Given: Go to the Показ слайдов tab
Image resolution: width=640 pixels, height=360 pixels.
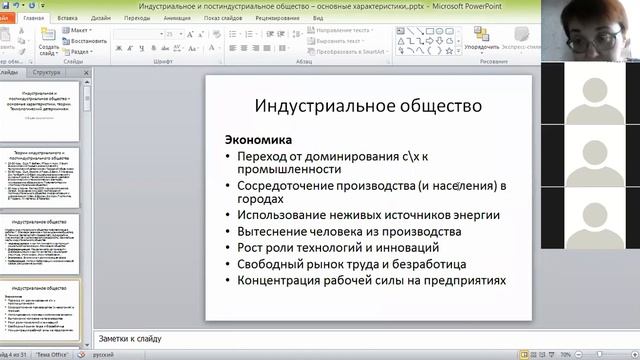Looking at the screenshot, I should (x=223, y=18).
